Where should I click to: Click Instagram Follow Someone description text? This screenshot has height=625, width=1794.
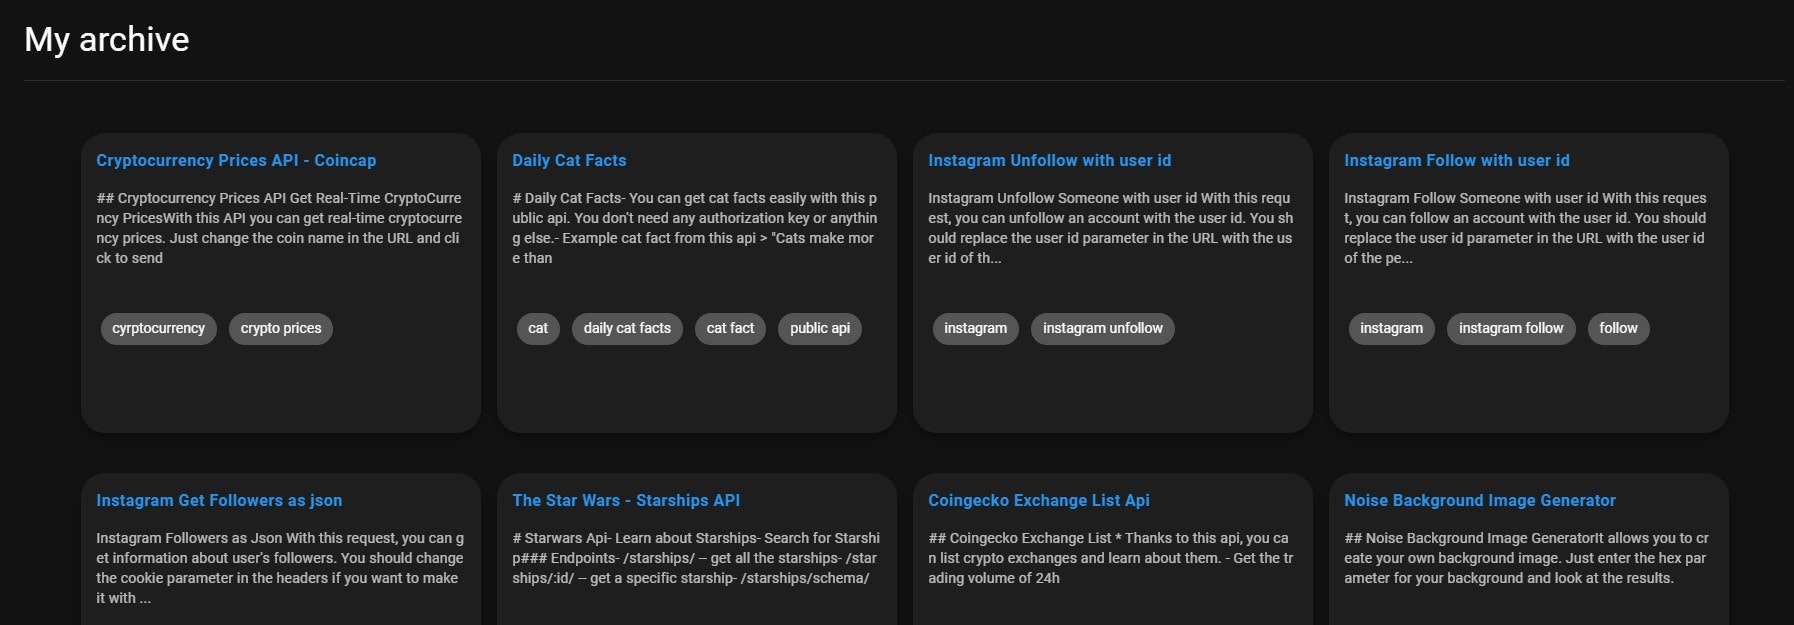tap(1526, 228)
